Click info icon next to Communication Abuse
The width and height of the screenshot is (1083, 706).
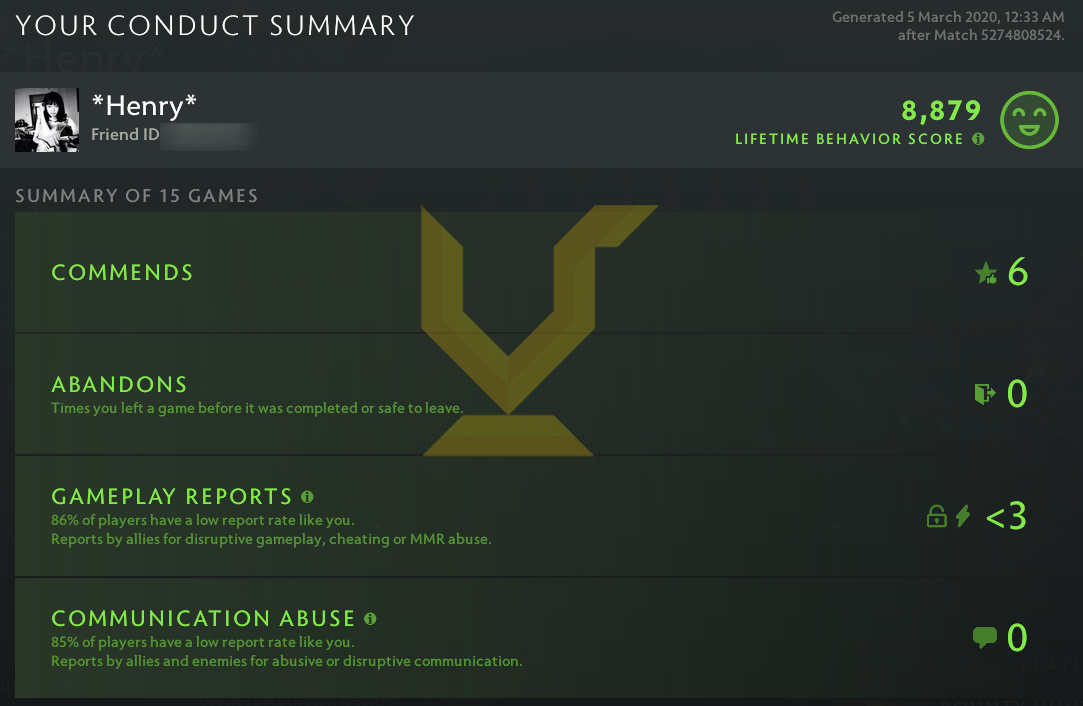coord(370,618)
